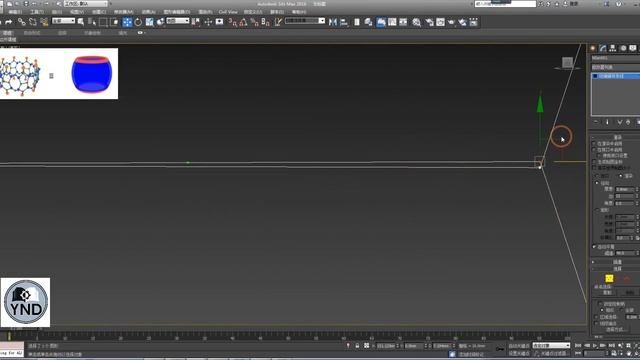Toggle the Window/Crossing selection icon
Screen dimensions: 640x360
115,22
